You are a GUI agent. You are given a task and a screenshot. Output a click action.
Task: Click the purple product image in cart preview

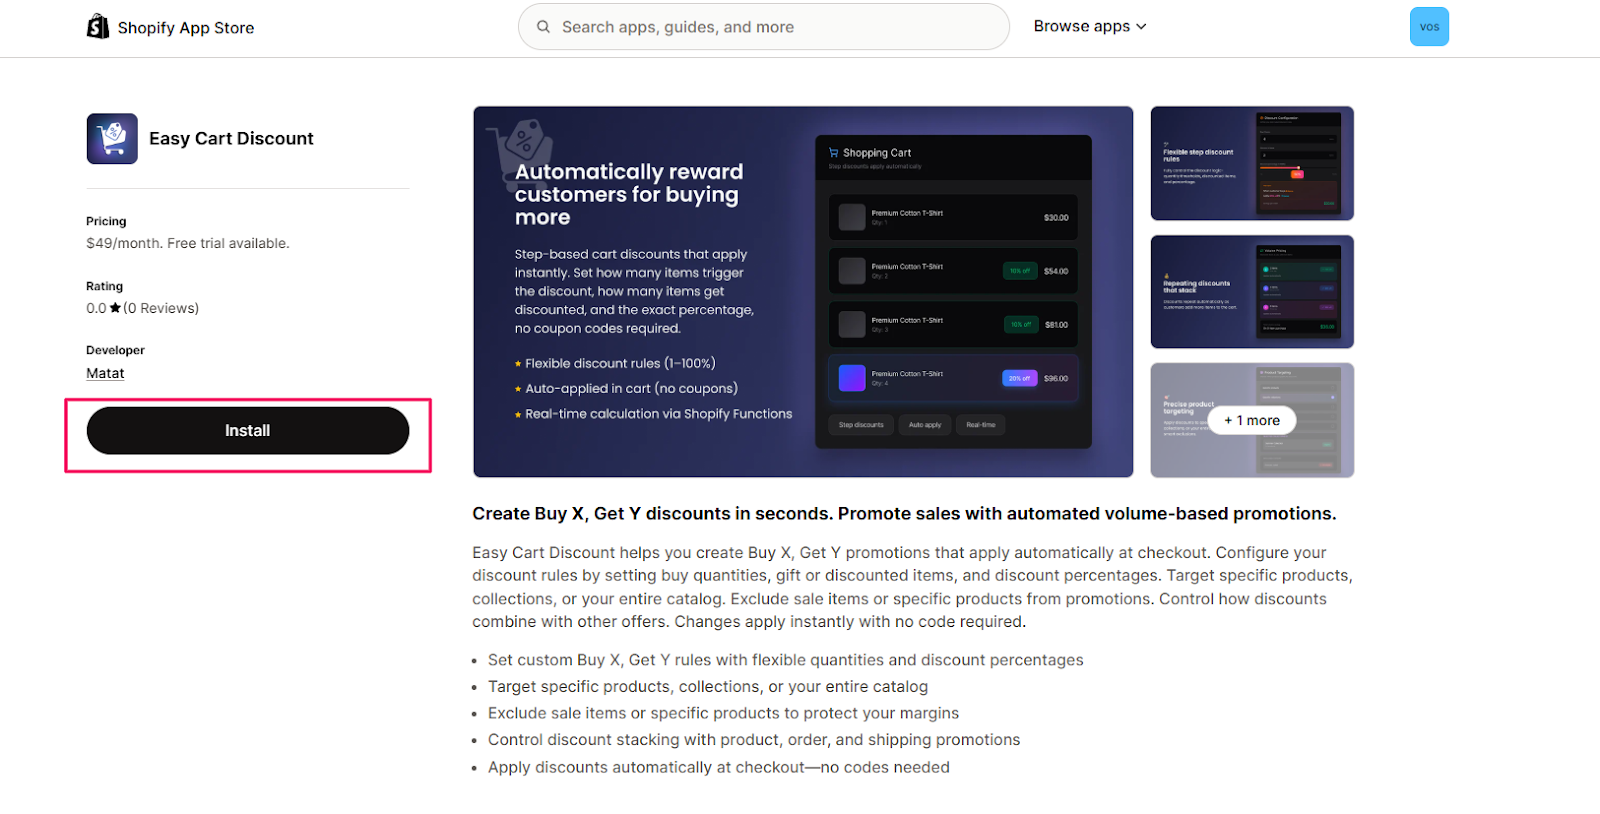[852, 378]
